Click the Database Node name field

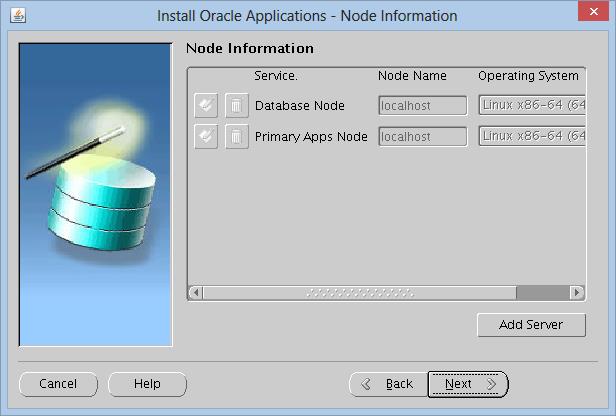(423, 105)
